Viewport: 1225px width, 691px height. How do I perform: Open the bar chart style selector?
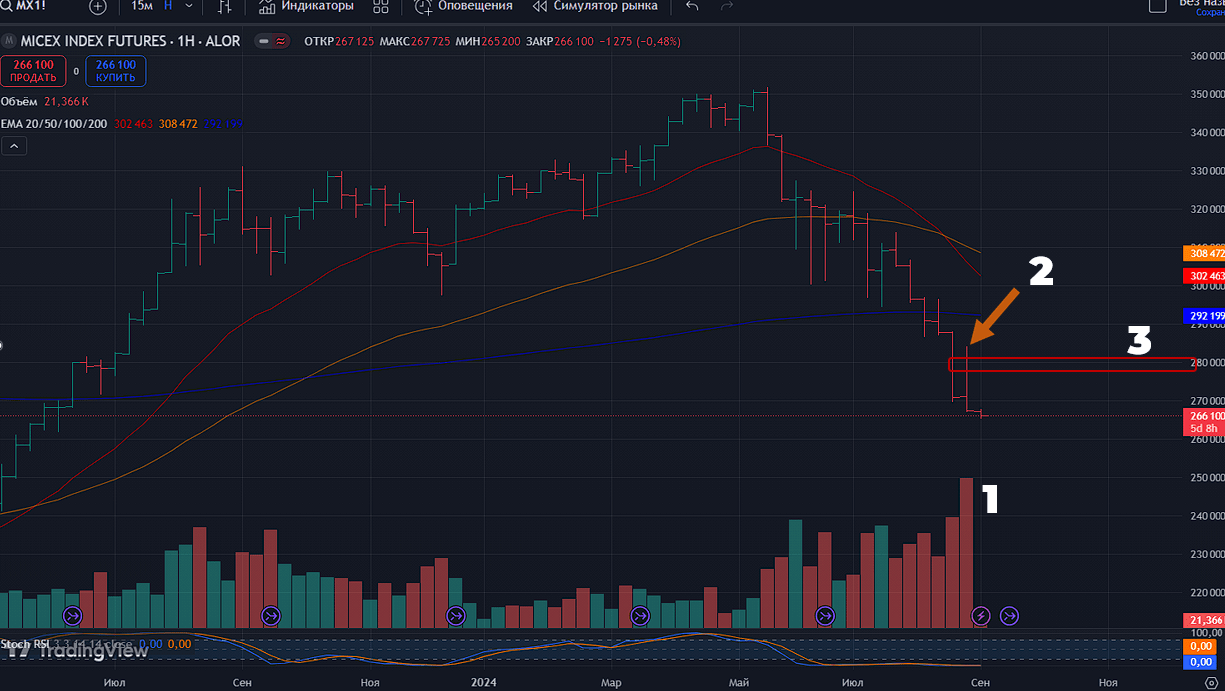click(x=225, y=6)
